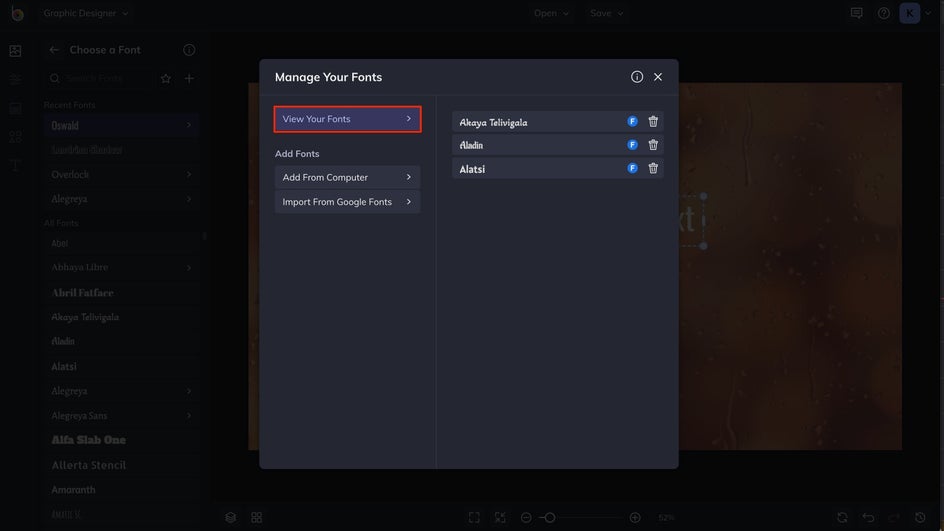Image resolution: width=944 pixels, height=531 pixels.
Task: Open the Save menu dropdown
Action: tap(606, 13)
